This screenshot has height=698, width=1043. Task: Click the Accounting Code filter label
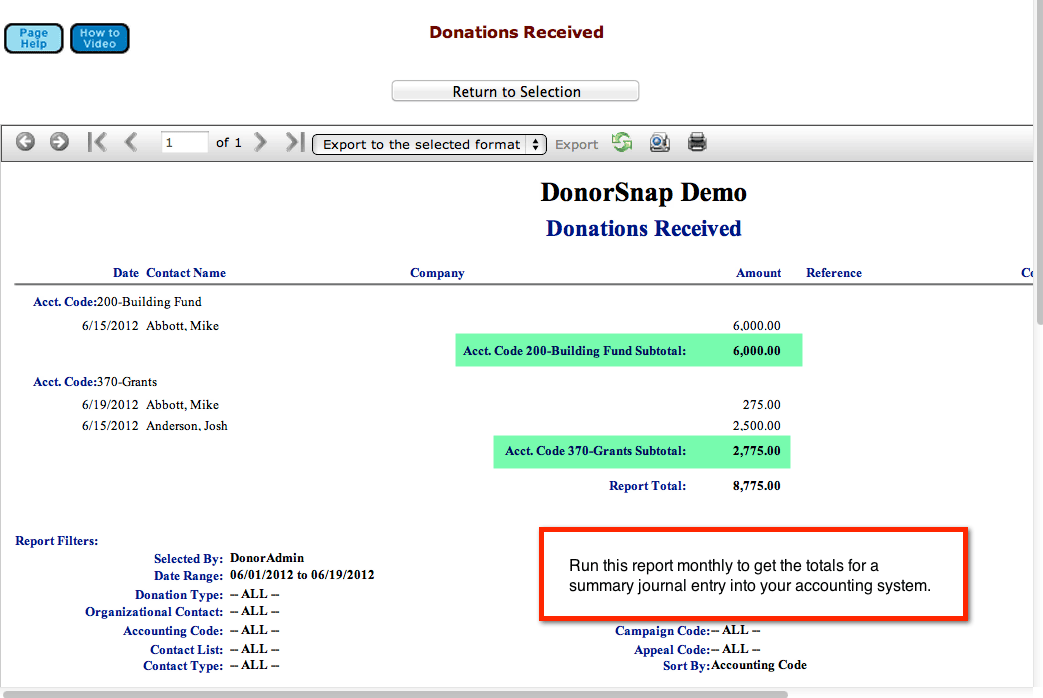point(173,631)
